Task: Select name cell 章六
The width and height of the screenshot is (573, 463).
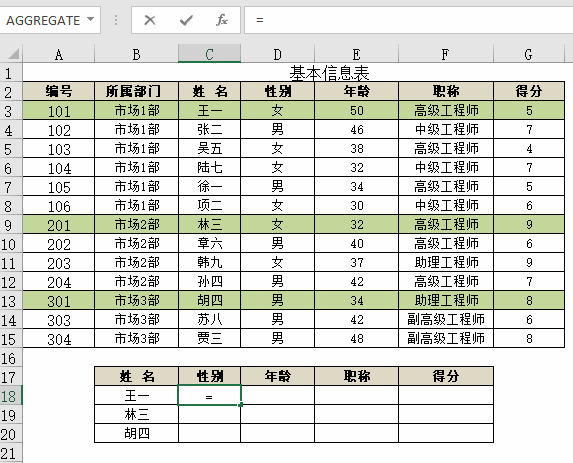Action: (x=209, y=243)
